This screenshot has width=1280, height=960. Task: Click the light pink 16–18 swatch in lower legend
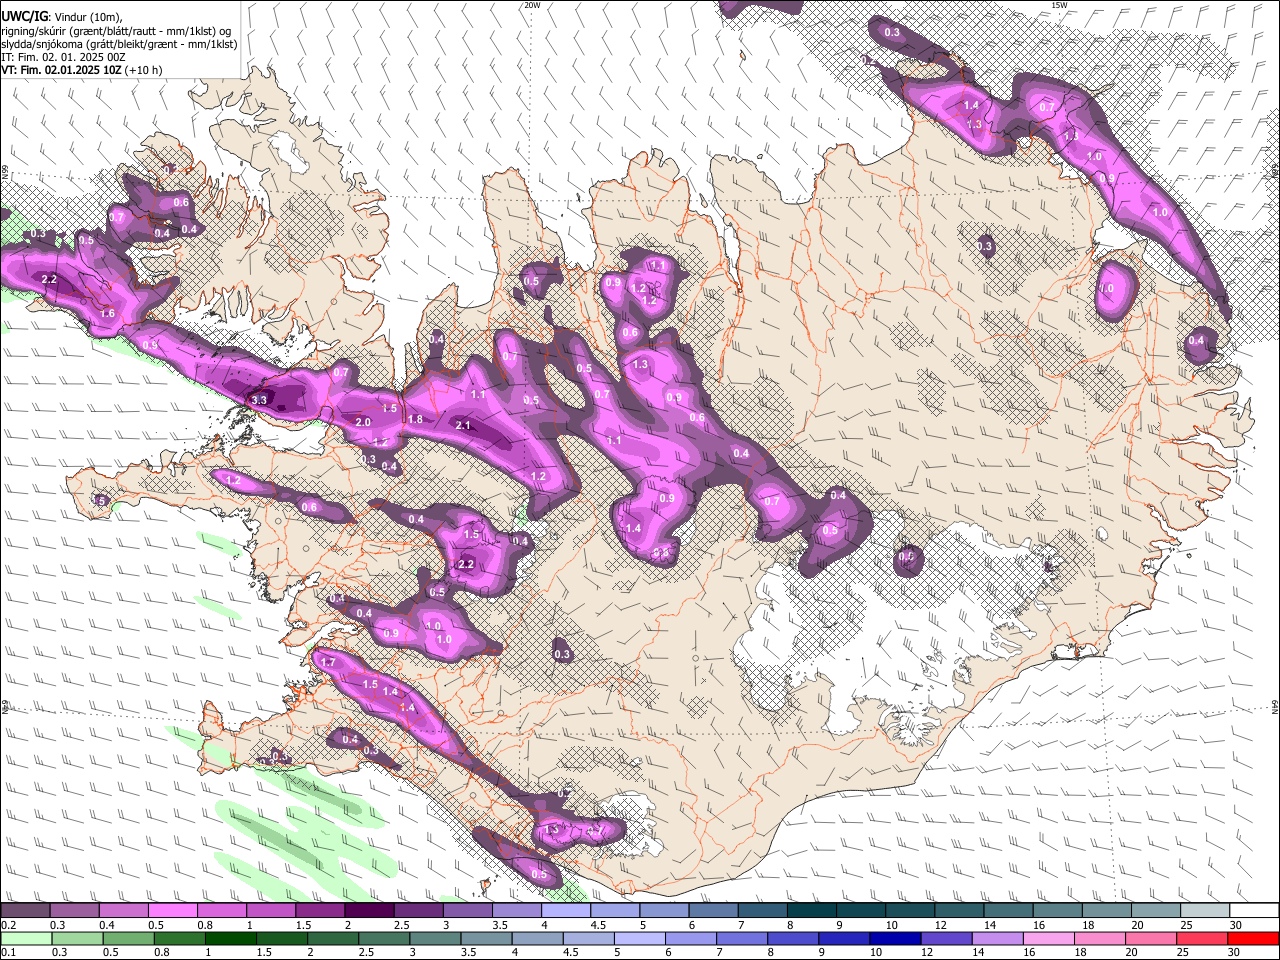point(1050,938)
